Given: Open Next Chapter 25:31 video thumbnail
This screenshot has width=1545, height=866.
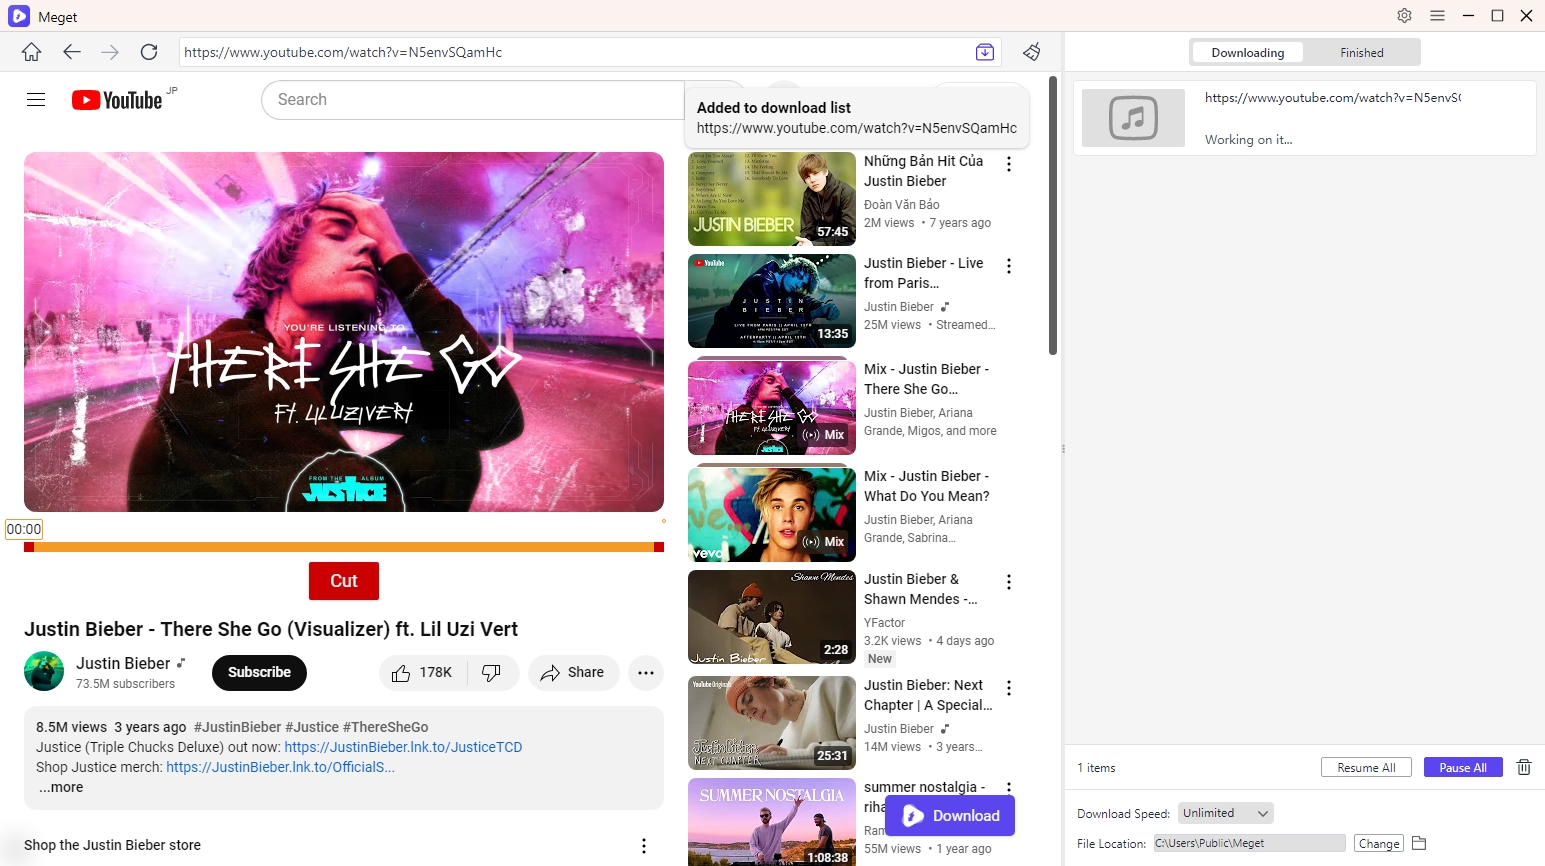Looking at the screenshot, I should pyautogui.click(x=772, y=723).
